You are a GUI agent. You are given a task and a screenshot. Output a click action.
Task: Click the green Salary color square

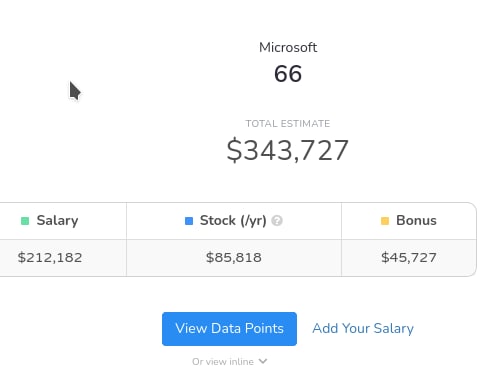[25, 221]
